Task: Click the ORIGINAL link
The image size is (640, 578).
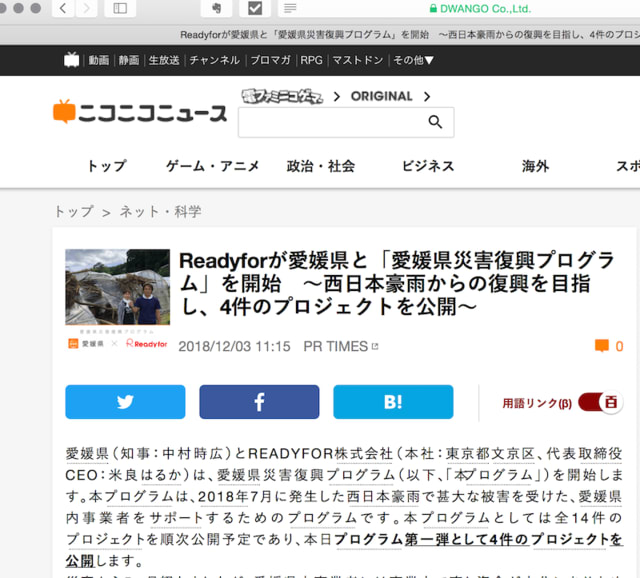Action: (382, 96)
